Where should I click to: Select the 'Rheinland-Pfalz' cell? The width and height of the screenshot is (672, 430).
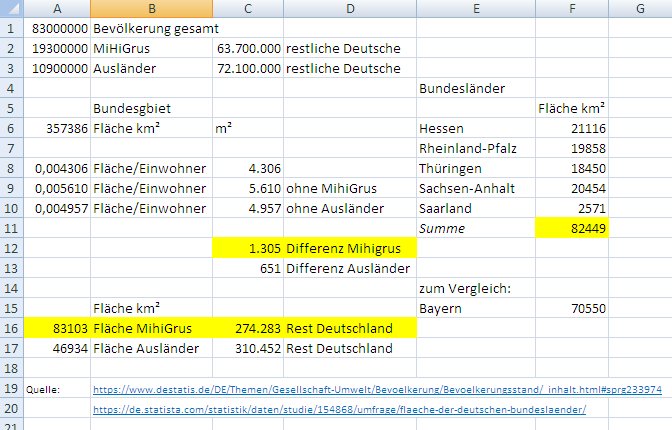475,149
